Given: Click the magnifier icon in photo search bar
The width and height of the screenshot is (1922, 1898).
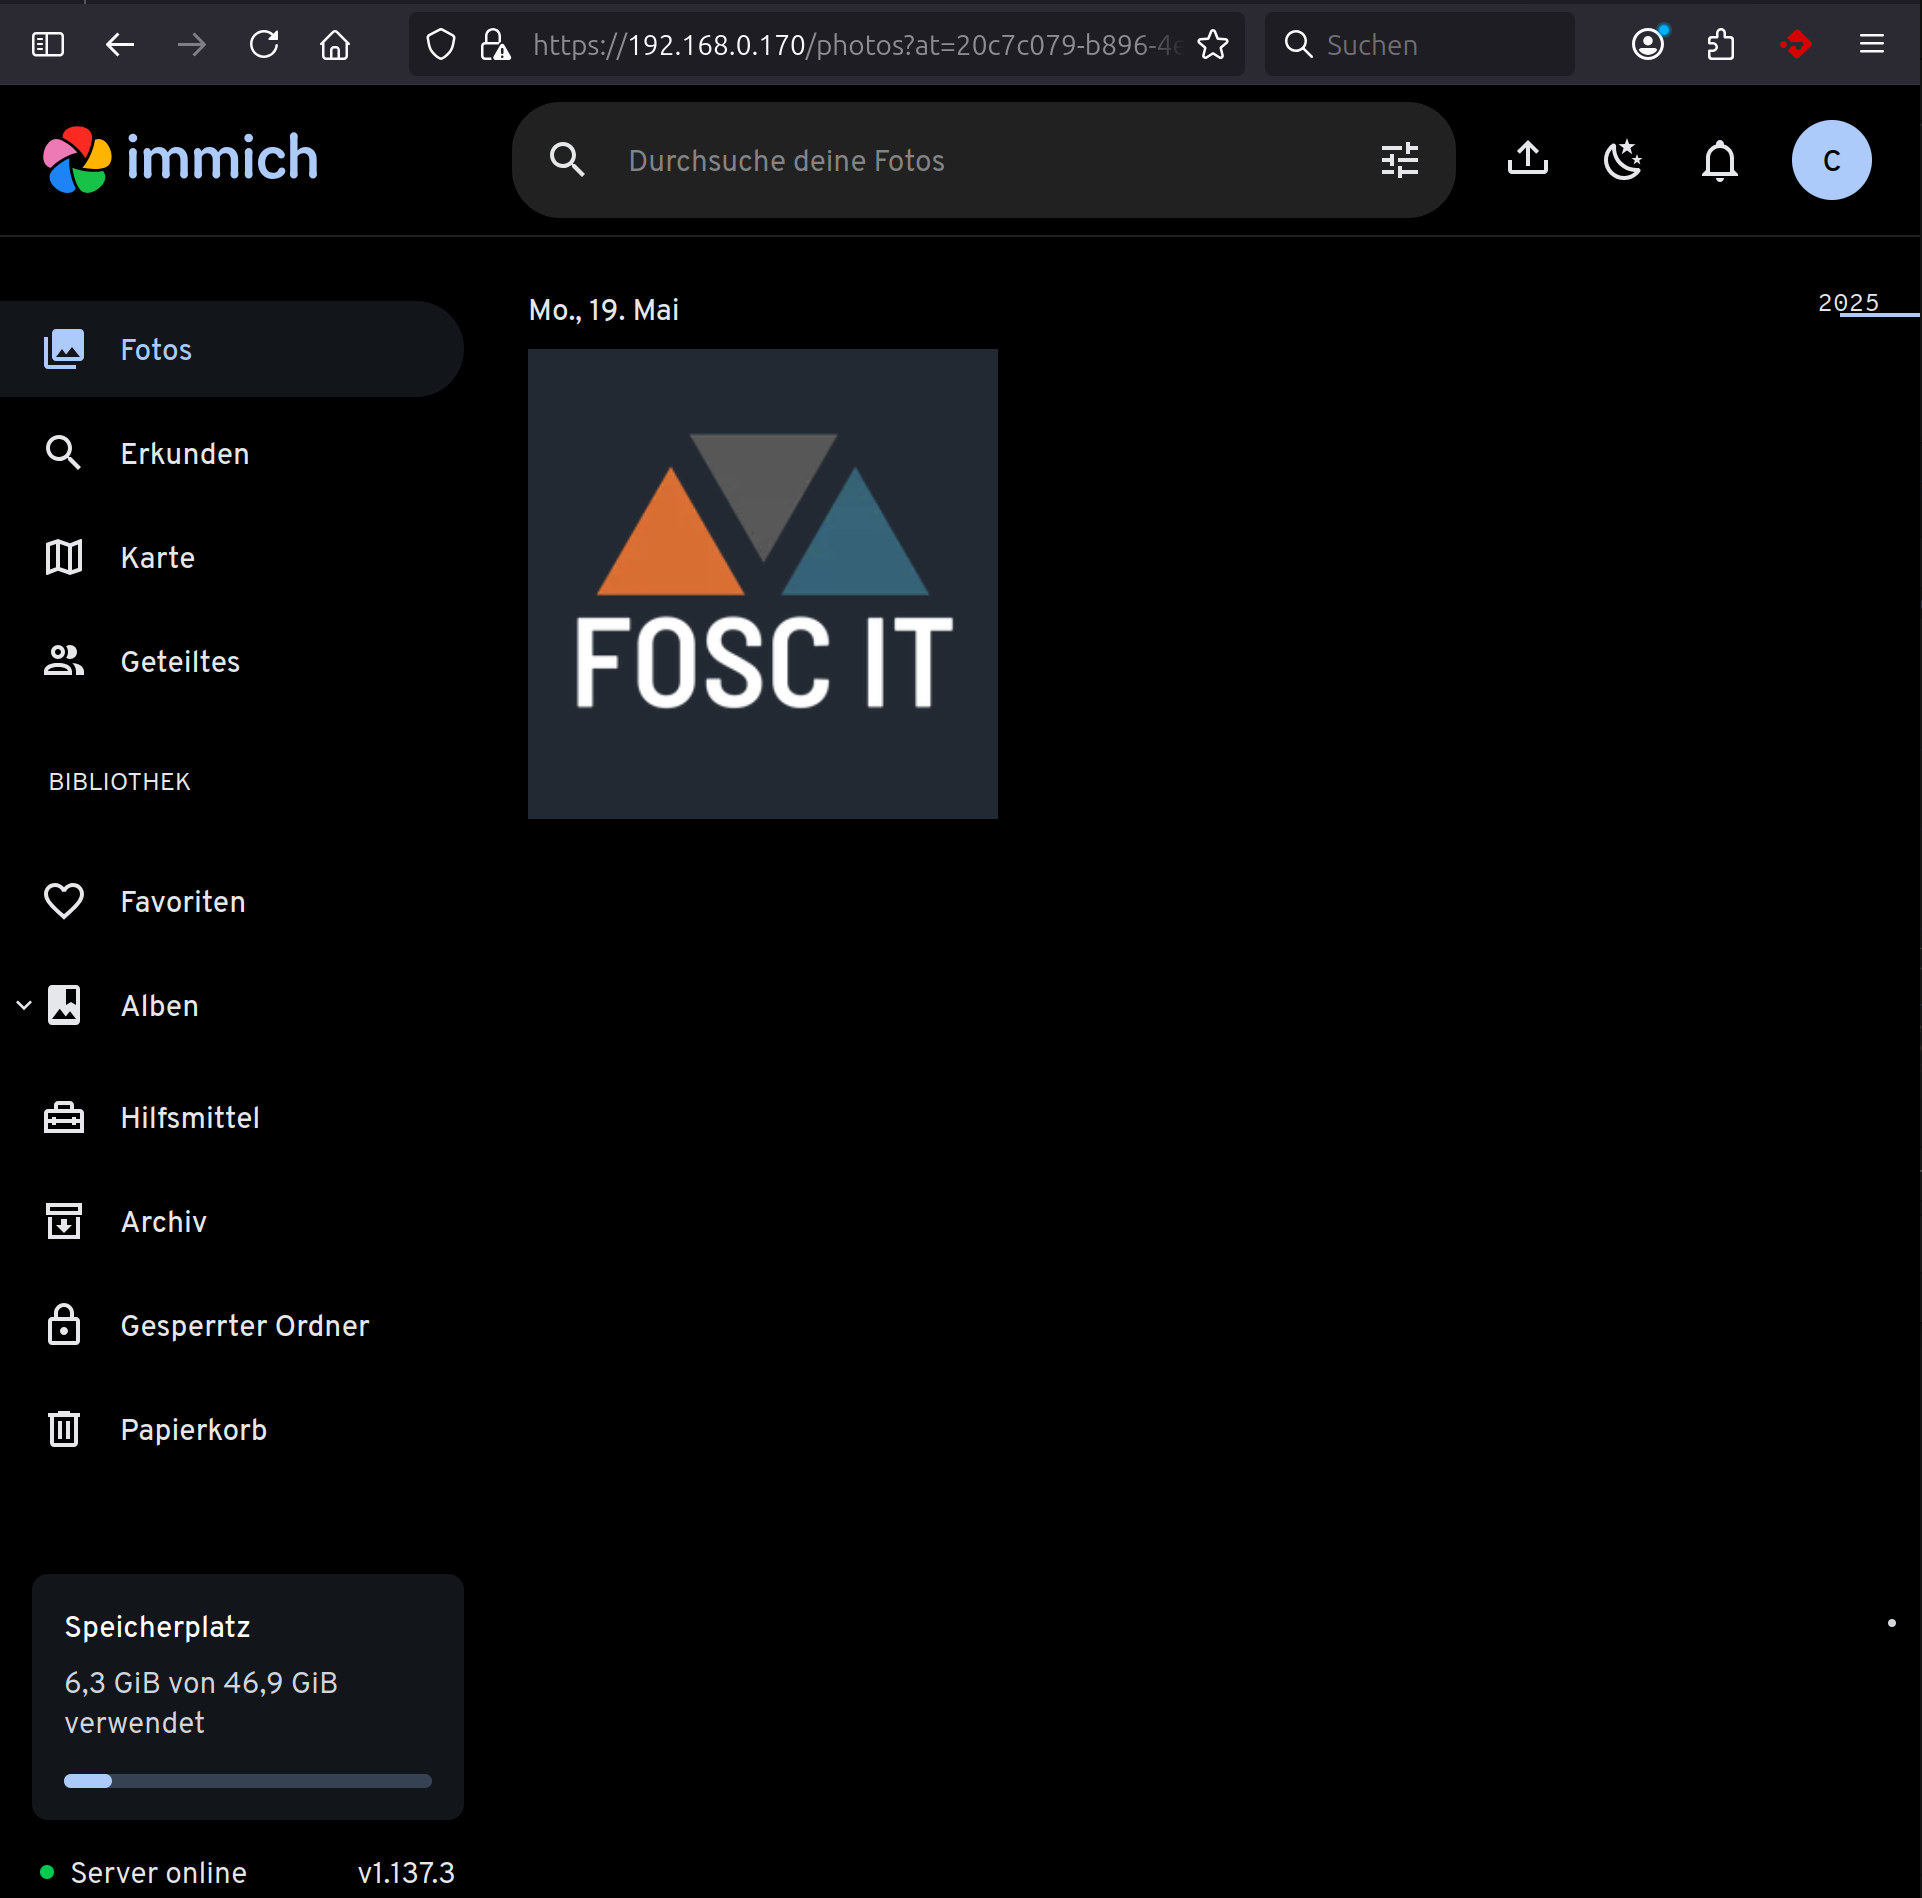Looking at the screenshot, I should 567,160.
